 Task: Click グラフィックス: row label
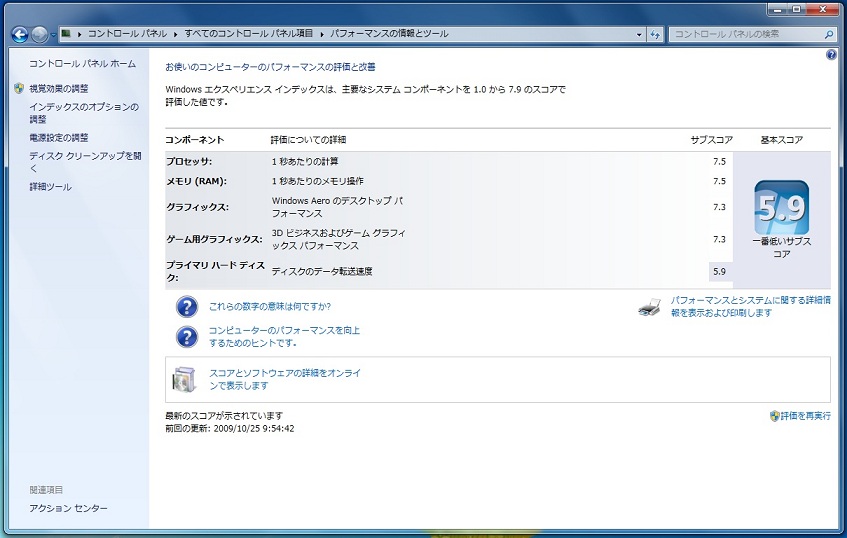click(x=197, y=207)
